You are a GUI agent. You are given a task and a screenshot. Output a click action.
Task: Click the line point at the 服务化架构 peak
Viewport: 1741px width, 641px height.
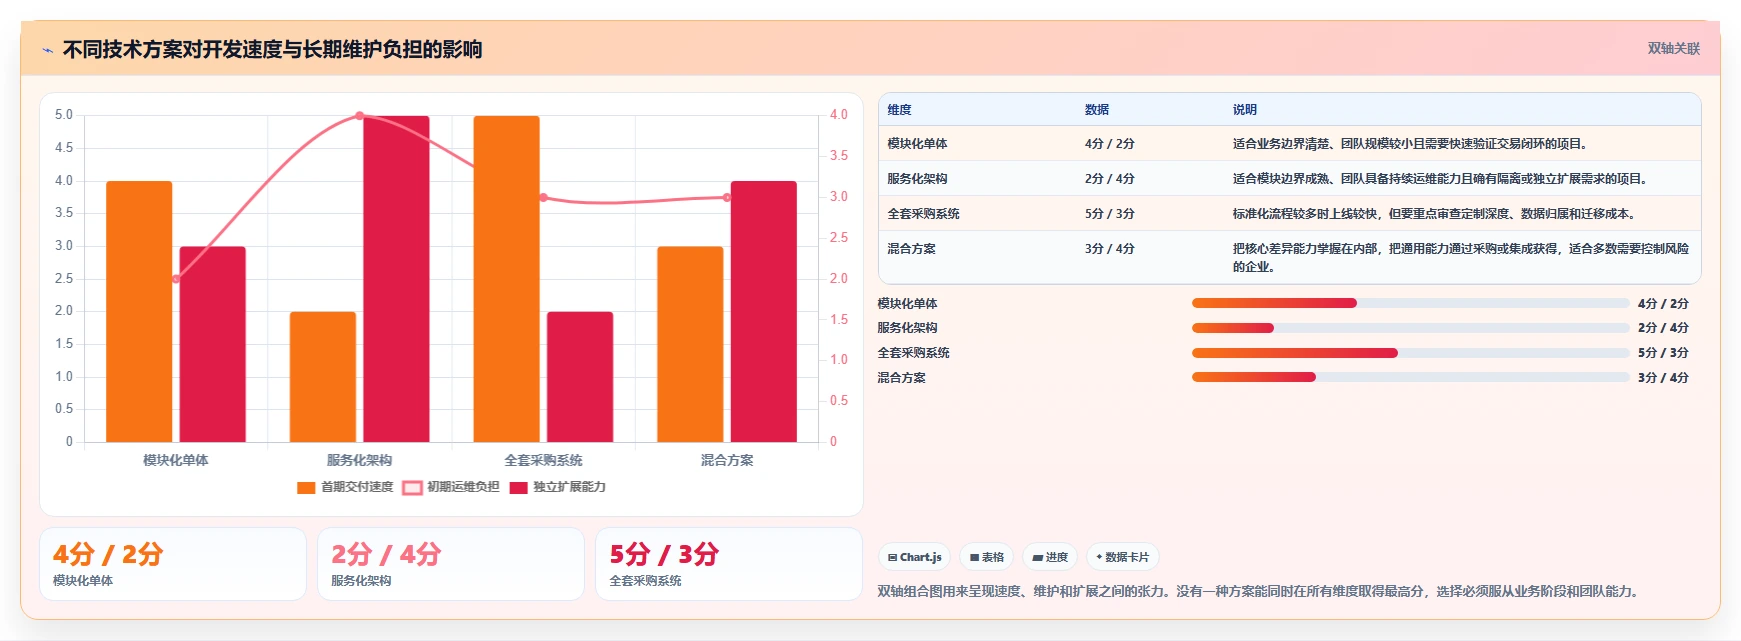360,116
